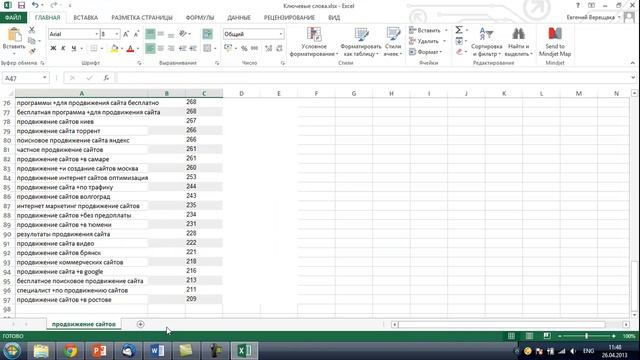Image resolution: width=640 pixels, height=360 pixels.
Task: Switch to the РЕЦЕНЗИРОВАНИЕ tab
Action: coord(289,18)
